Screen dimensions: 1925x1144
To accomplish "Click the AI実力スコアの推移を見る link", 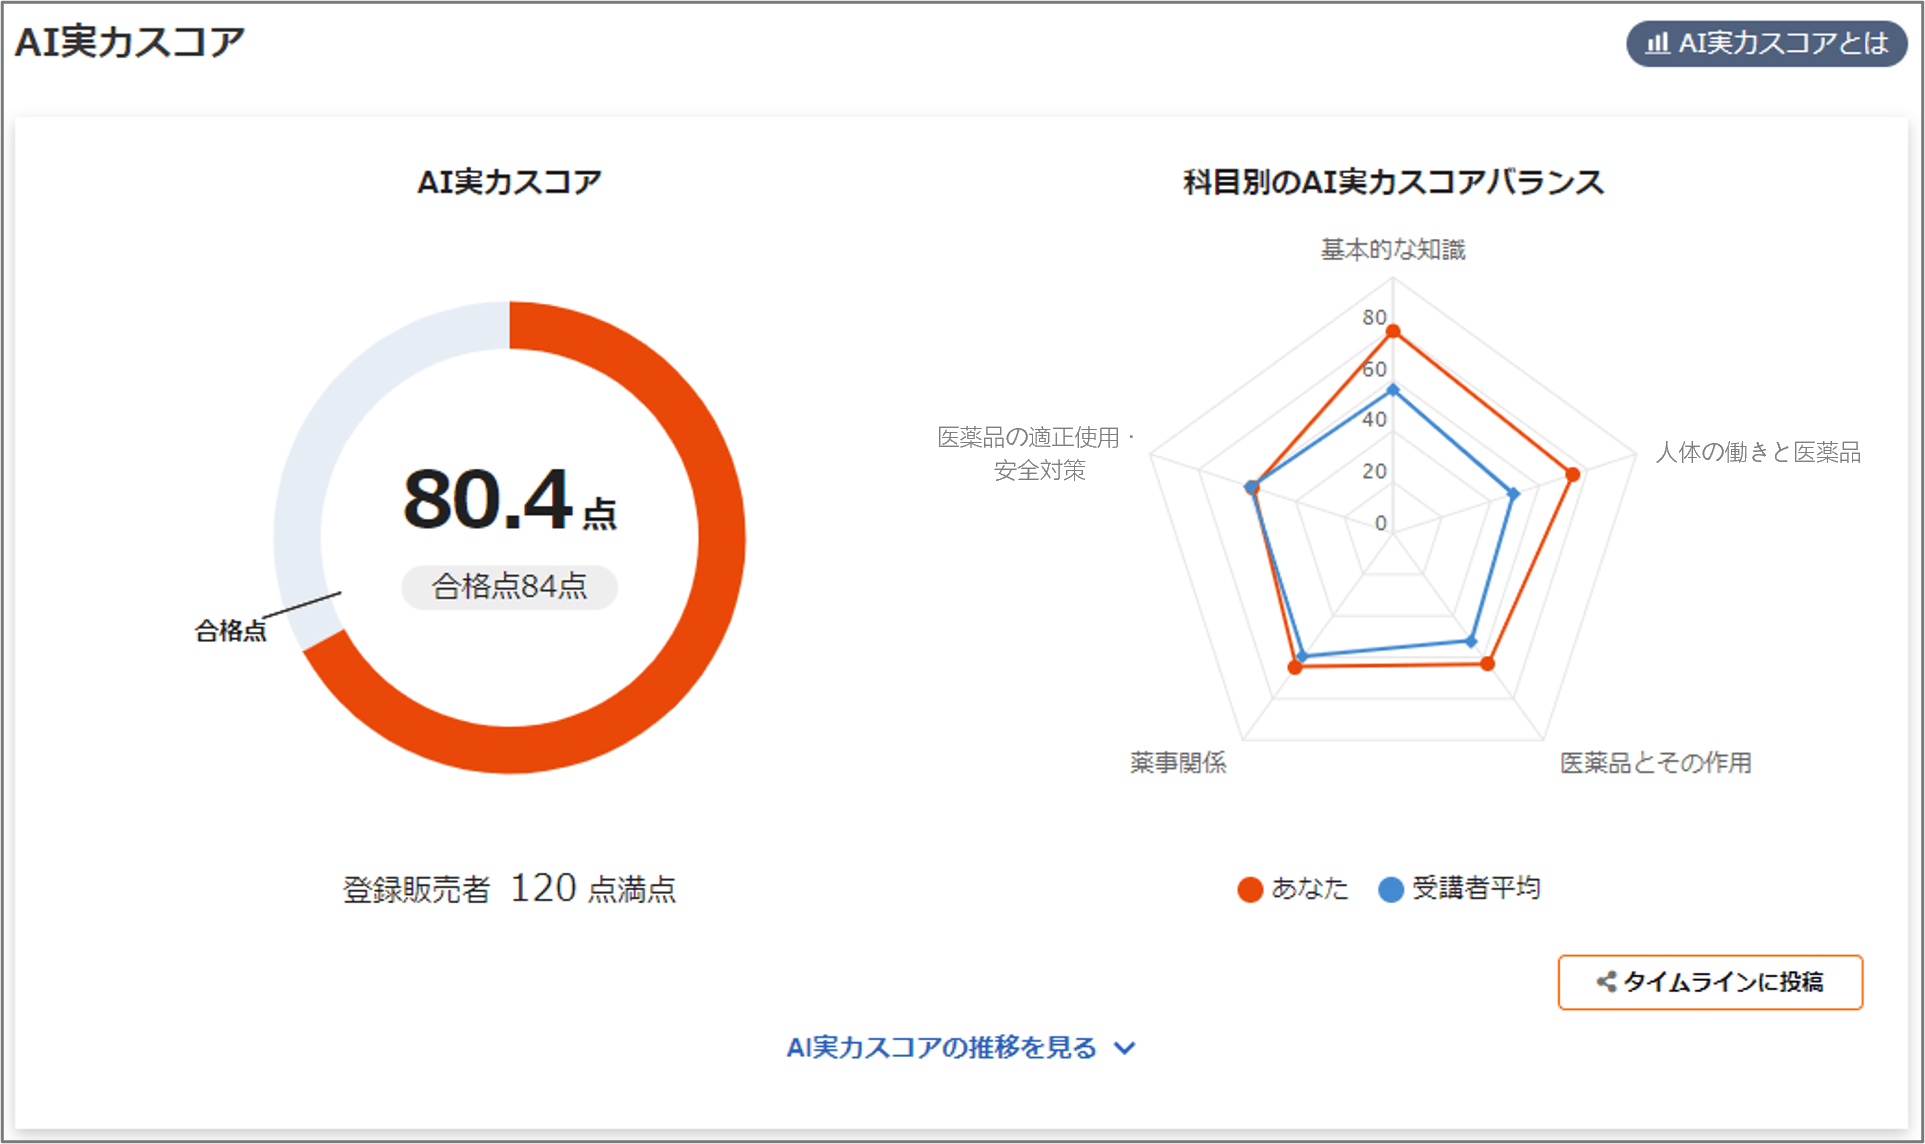I will [942, 1047].
